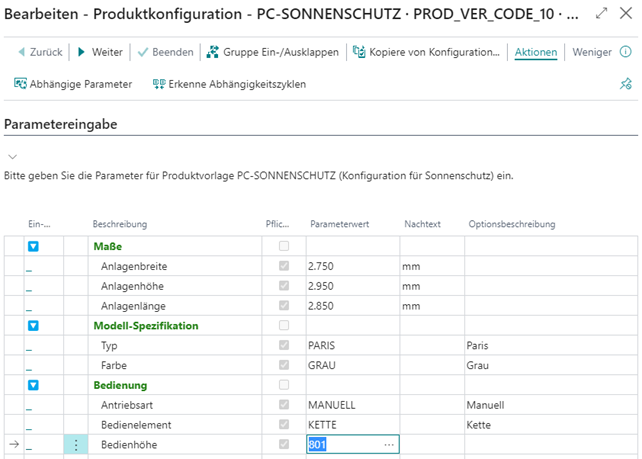Toggle the Maße row Pflicht checkbox
642x459 pixels.
click(x=284, y=246)
